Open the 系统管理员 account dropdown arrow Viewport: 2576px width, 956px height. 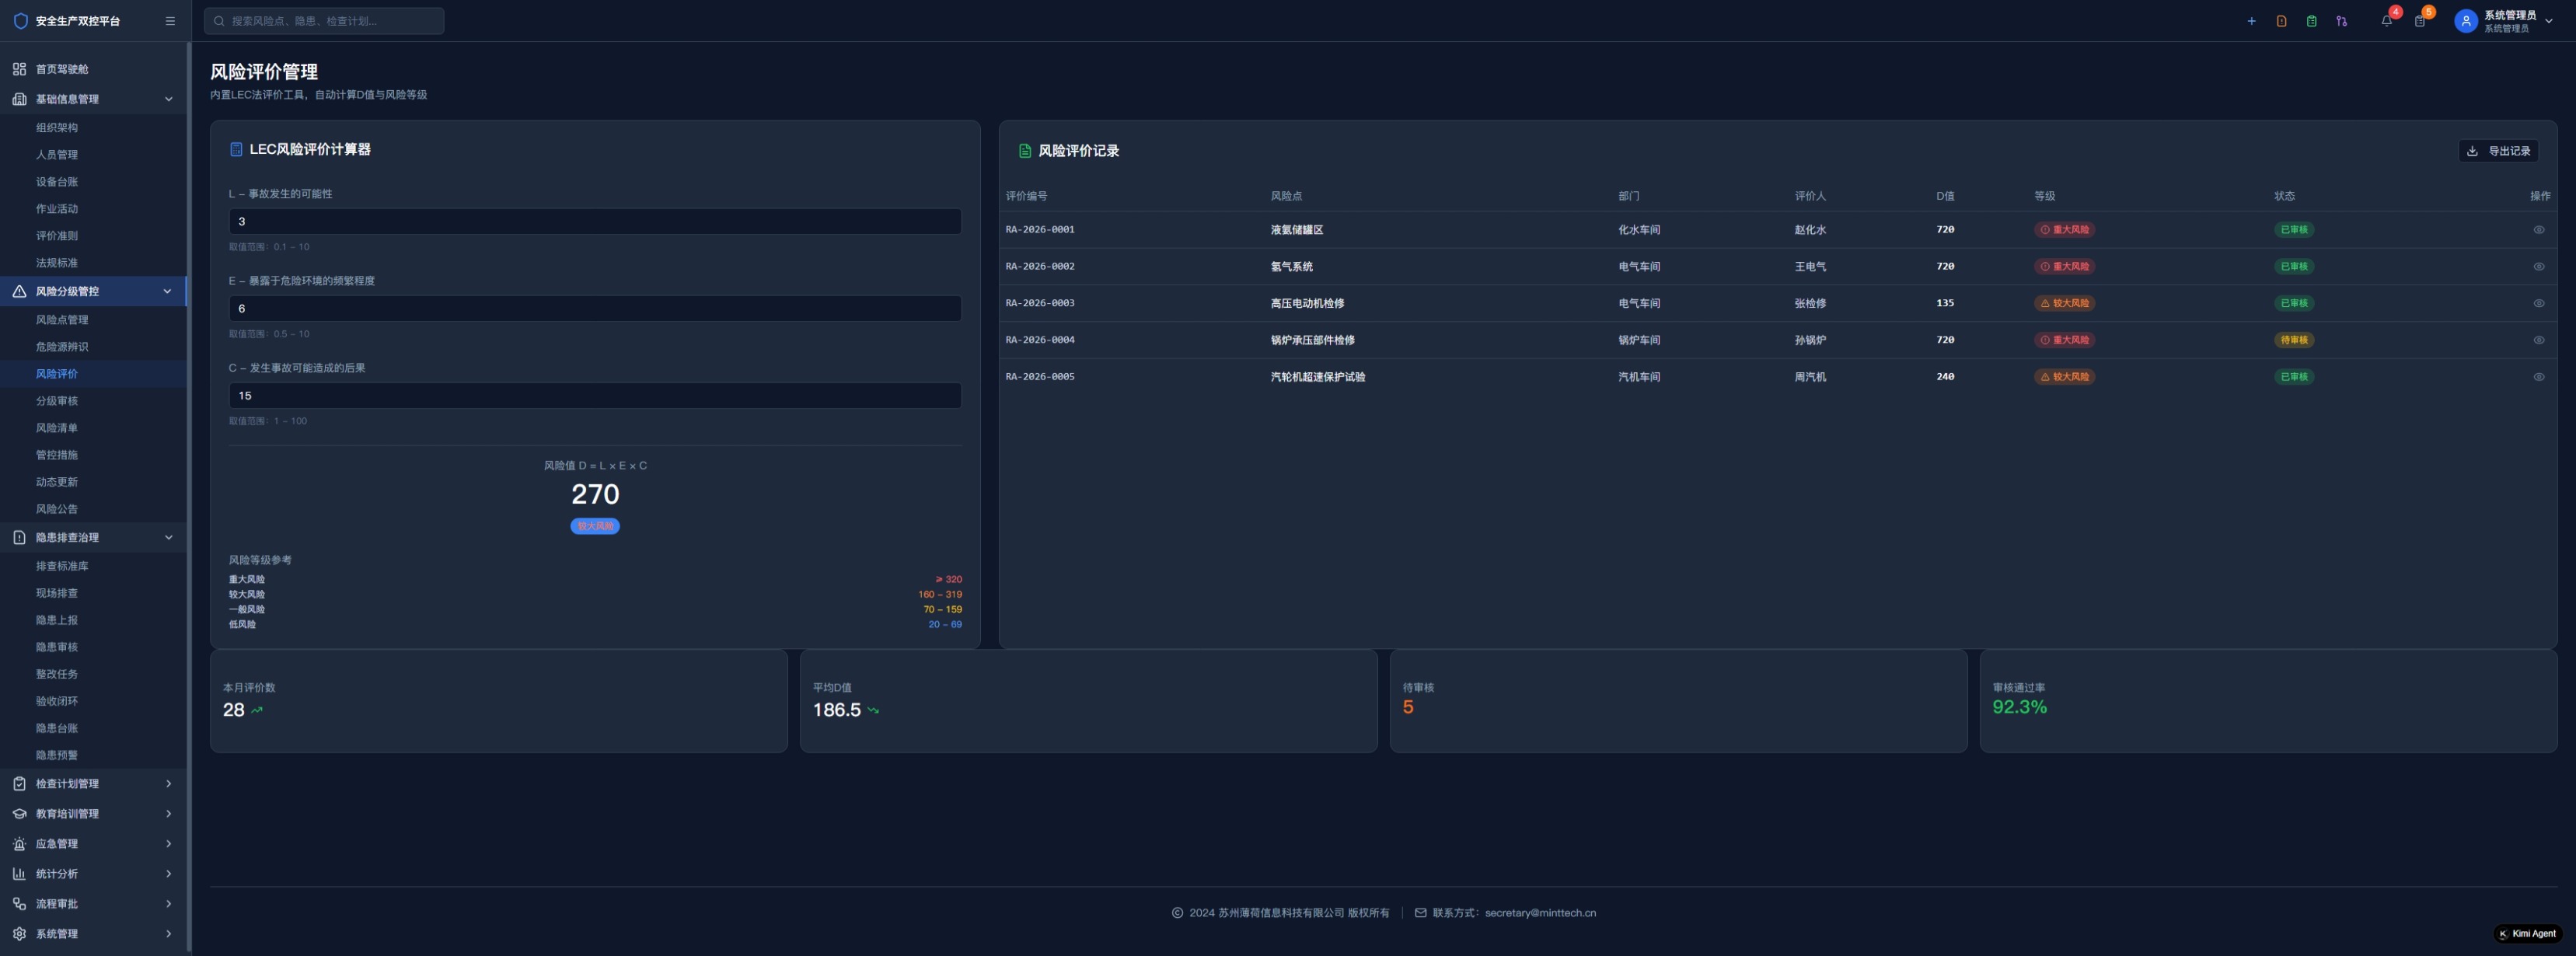click(x=2548, y=21)
